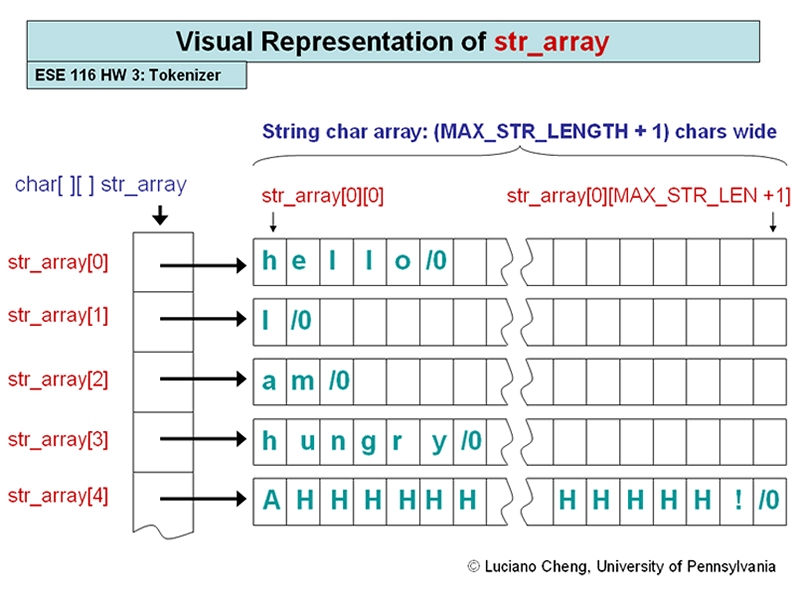Select the String char array MAX_STR_LENGTH heading

[x=520, y=131]
